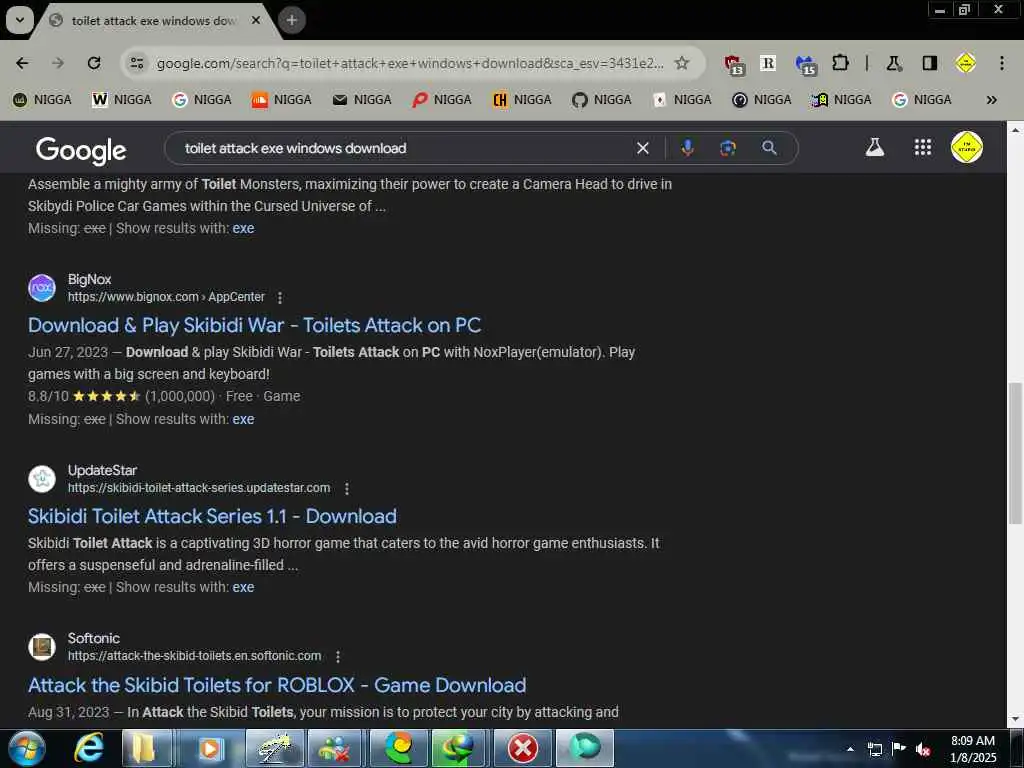Screen dimensions: 1024x768
Task: Open Search Labs flask on Google page
Action: click(874, 147)
